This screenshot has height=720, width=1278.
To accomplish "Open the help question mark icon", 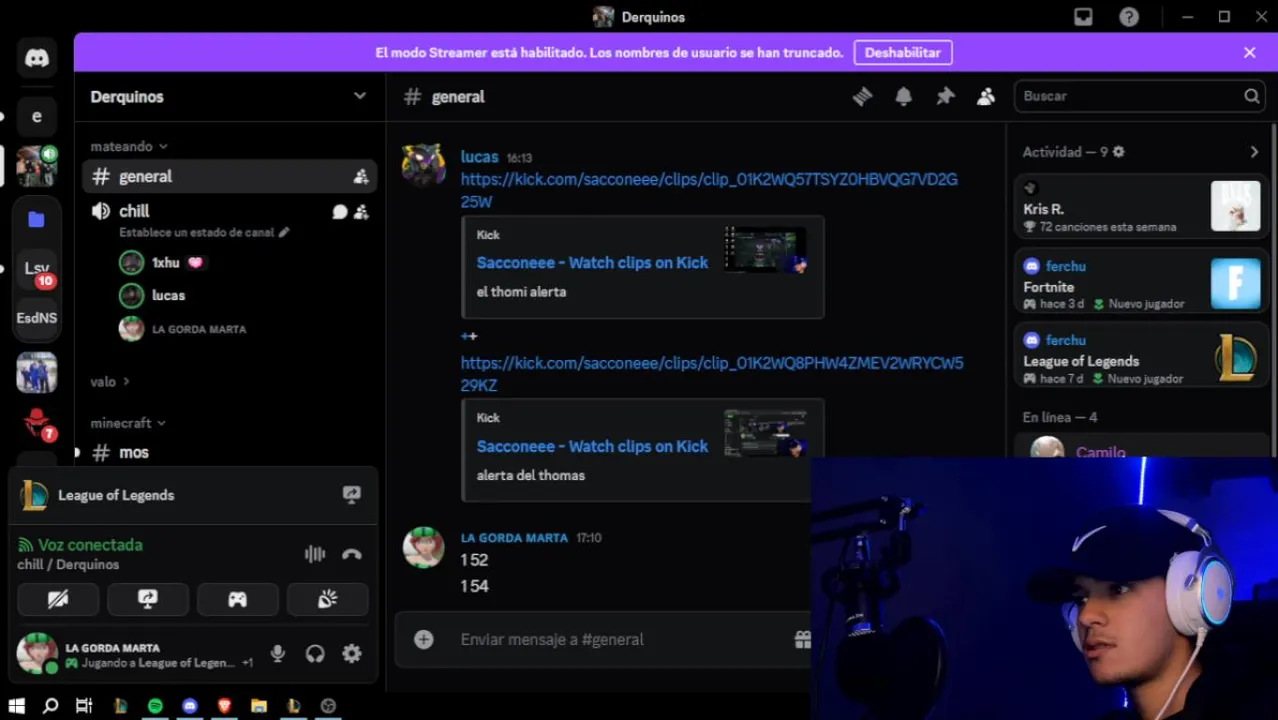I will [1129, 17].
